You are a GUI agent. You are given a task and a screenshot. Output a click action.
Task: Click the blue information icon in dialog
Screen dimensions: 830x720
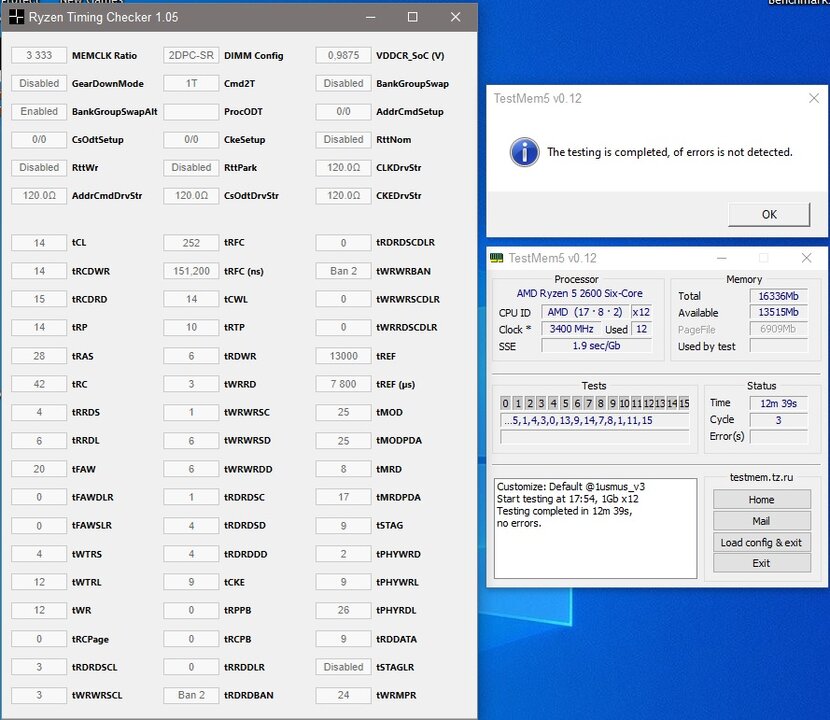tap(524, 152)
